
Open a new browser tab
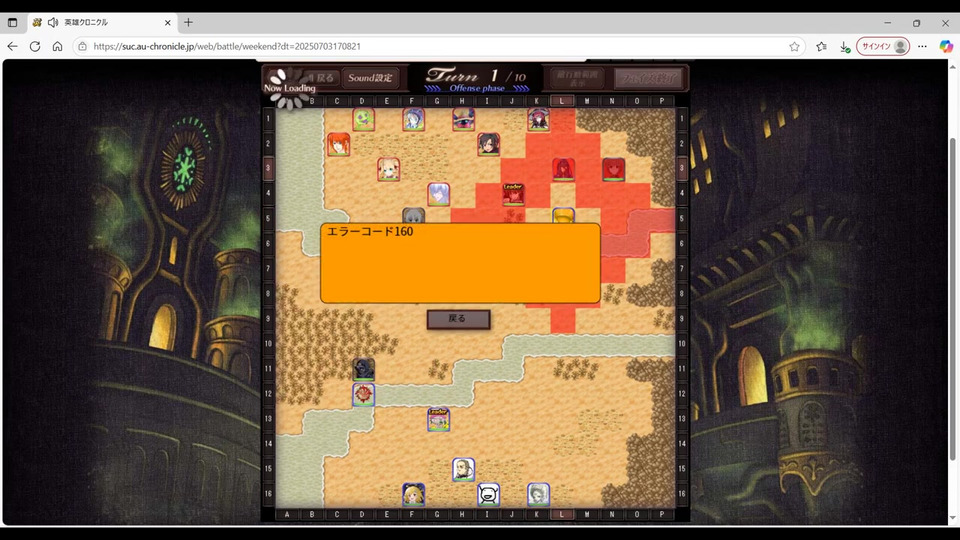click(x=188, y=23)
